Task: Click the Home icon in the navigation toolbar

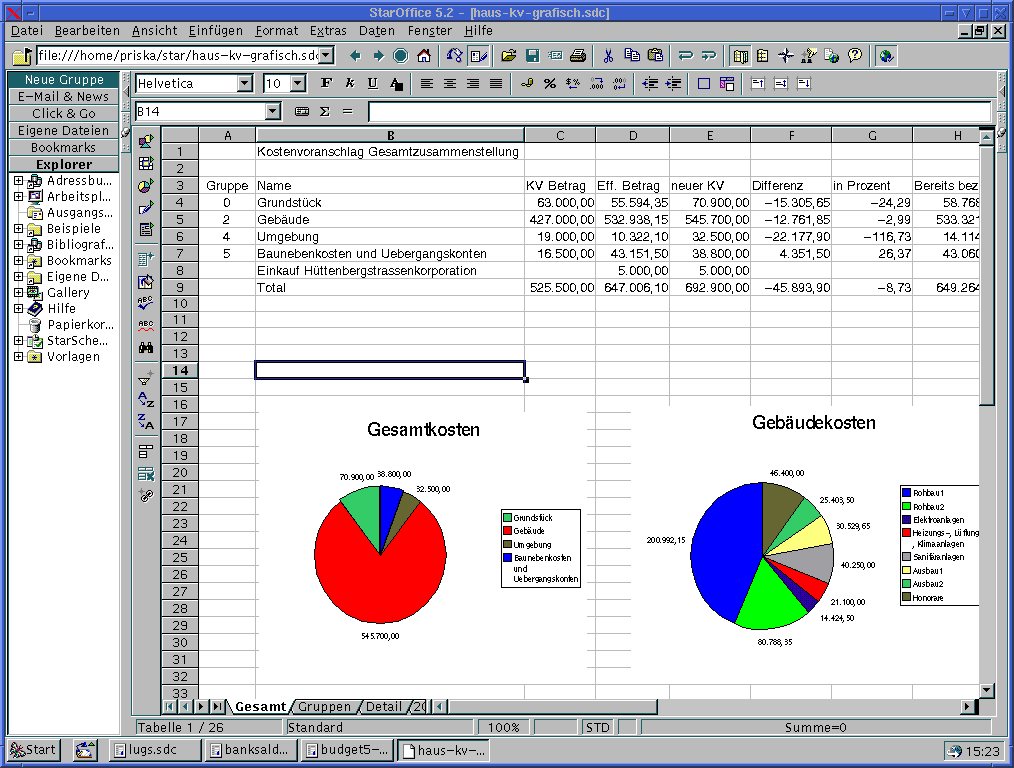Action: click(424, 56)
